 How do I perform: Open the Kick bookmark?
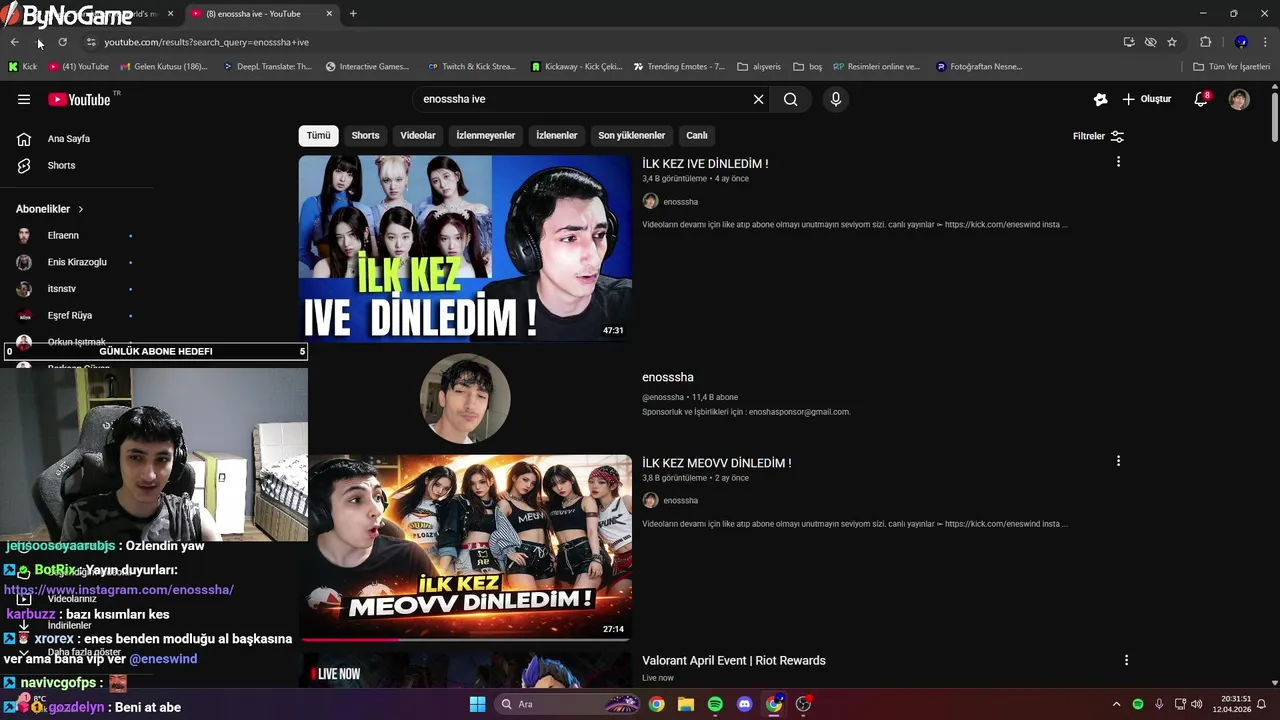[x=22, y=67]
